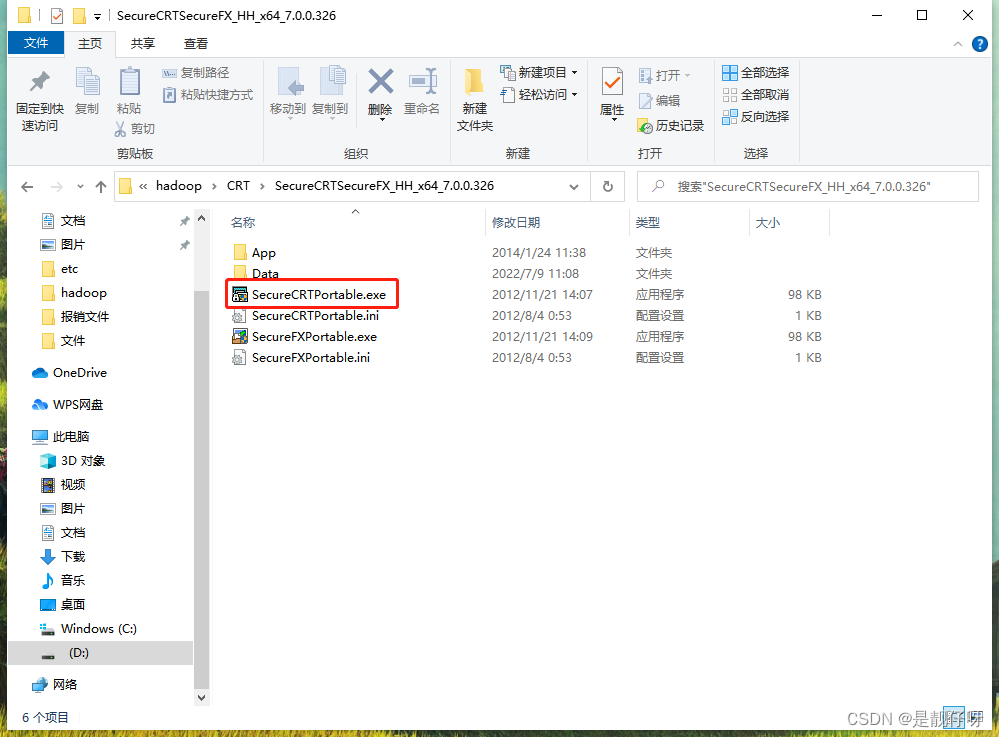Open Videos (视频) in sidebar
Viewport: 999px width, 737px height.
(x=73, y=485)
